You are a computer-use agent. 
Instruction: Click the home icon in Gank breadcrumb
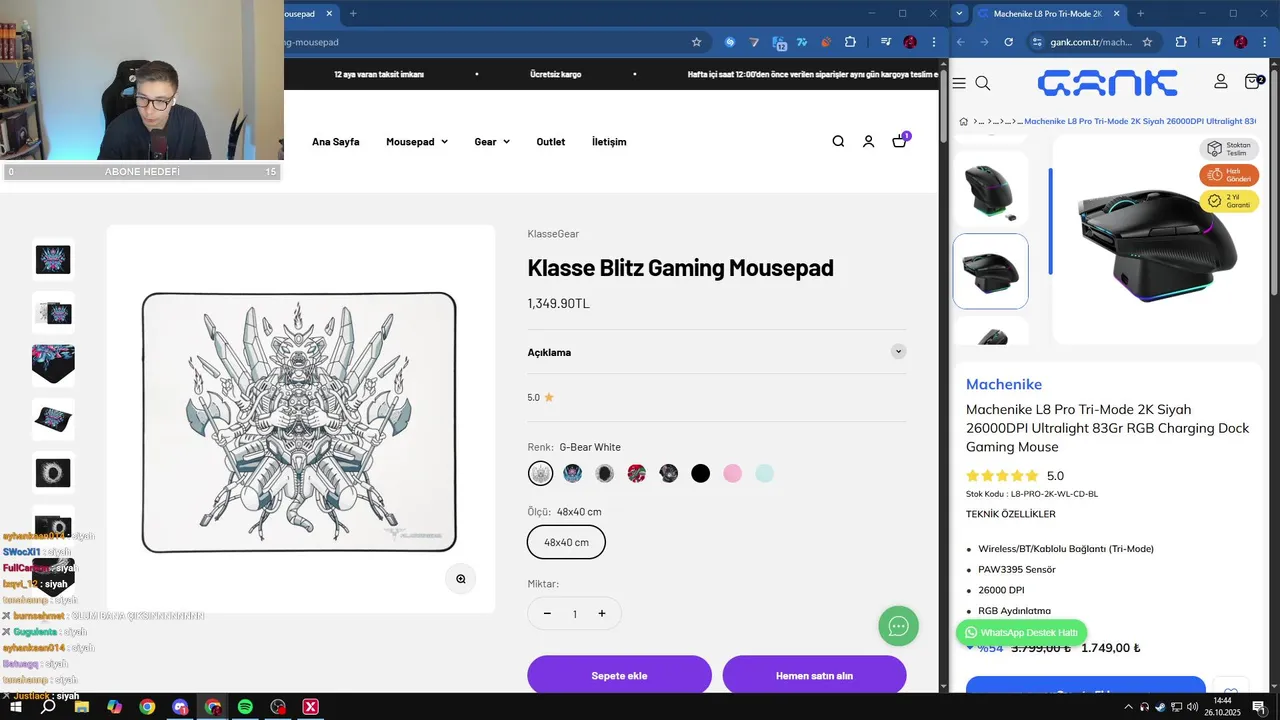[x=963, y=121]
